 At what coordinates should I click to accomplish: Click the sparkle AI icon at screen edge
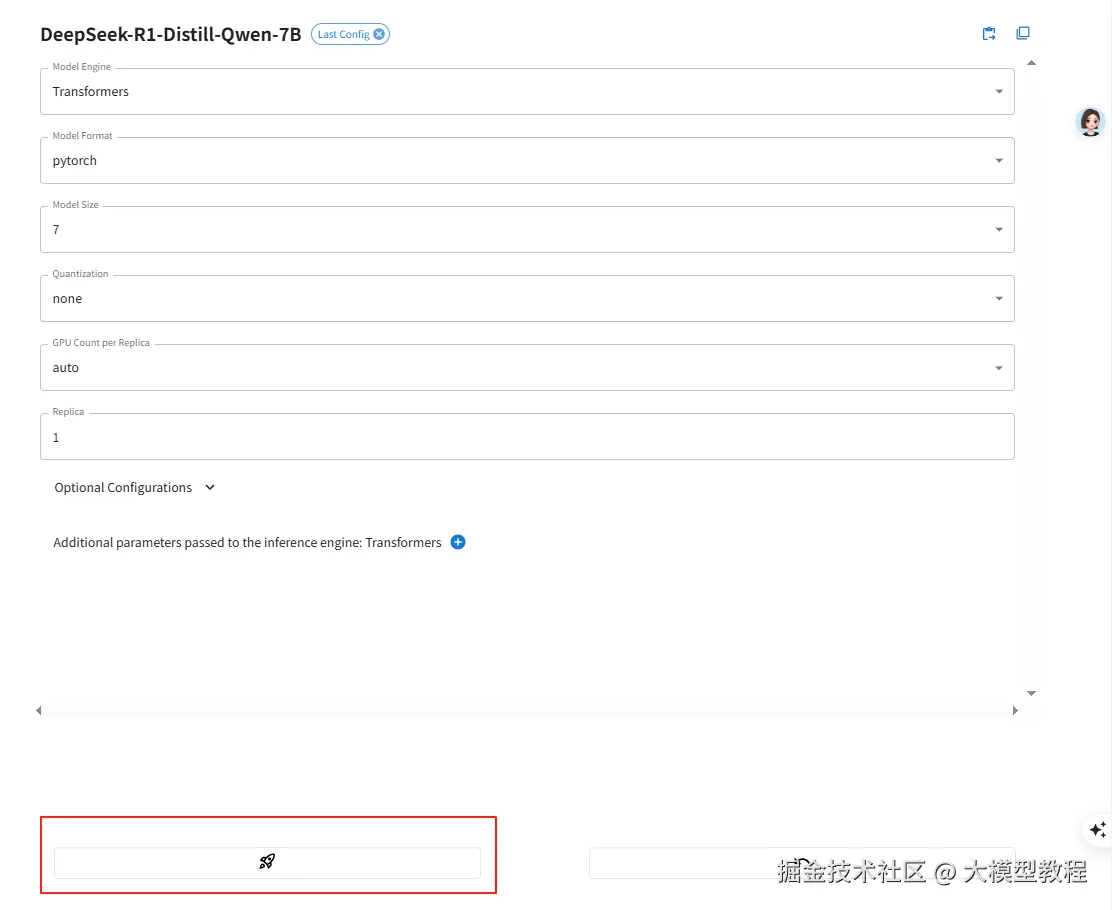point(1098,829)
